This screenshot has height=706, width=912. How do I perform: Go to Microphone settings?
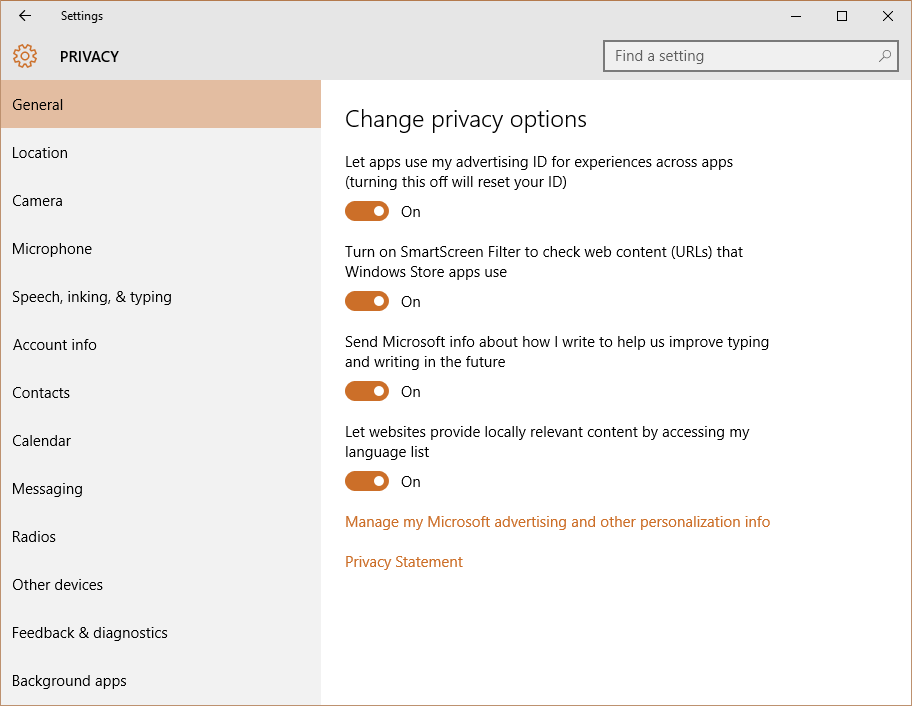[x=161, y=249]
